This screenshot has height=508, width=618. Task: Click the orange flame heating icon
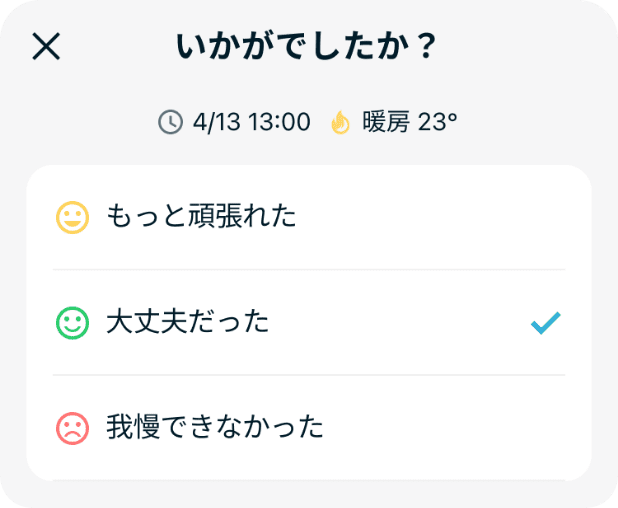(340, 122)
